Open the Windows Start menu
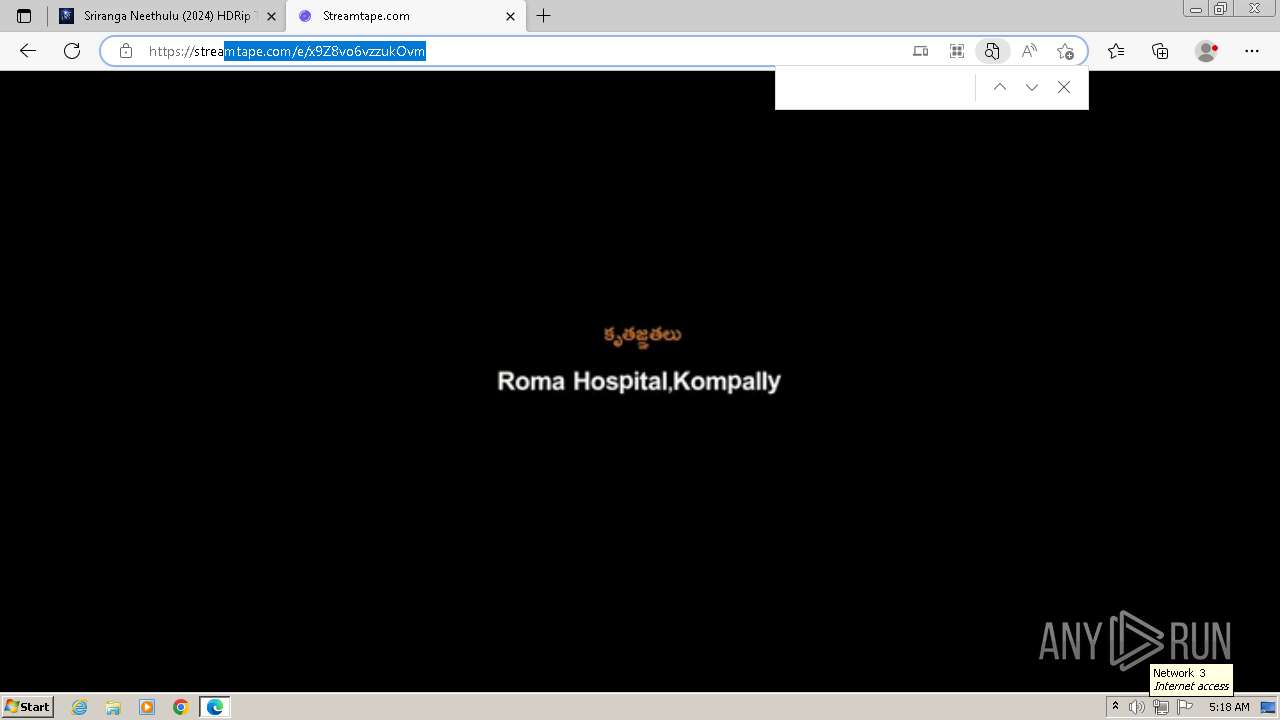1280x720 pixels. [27, 706]
